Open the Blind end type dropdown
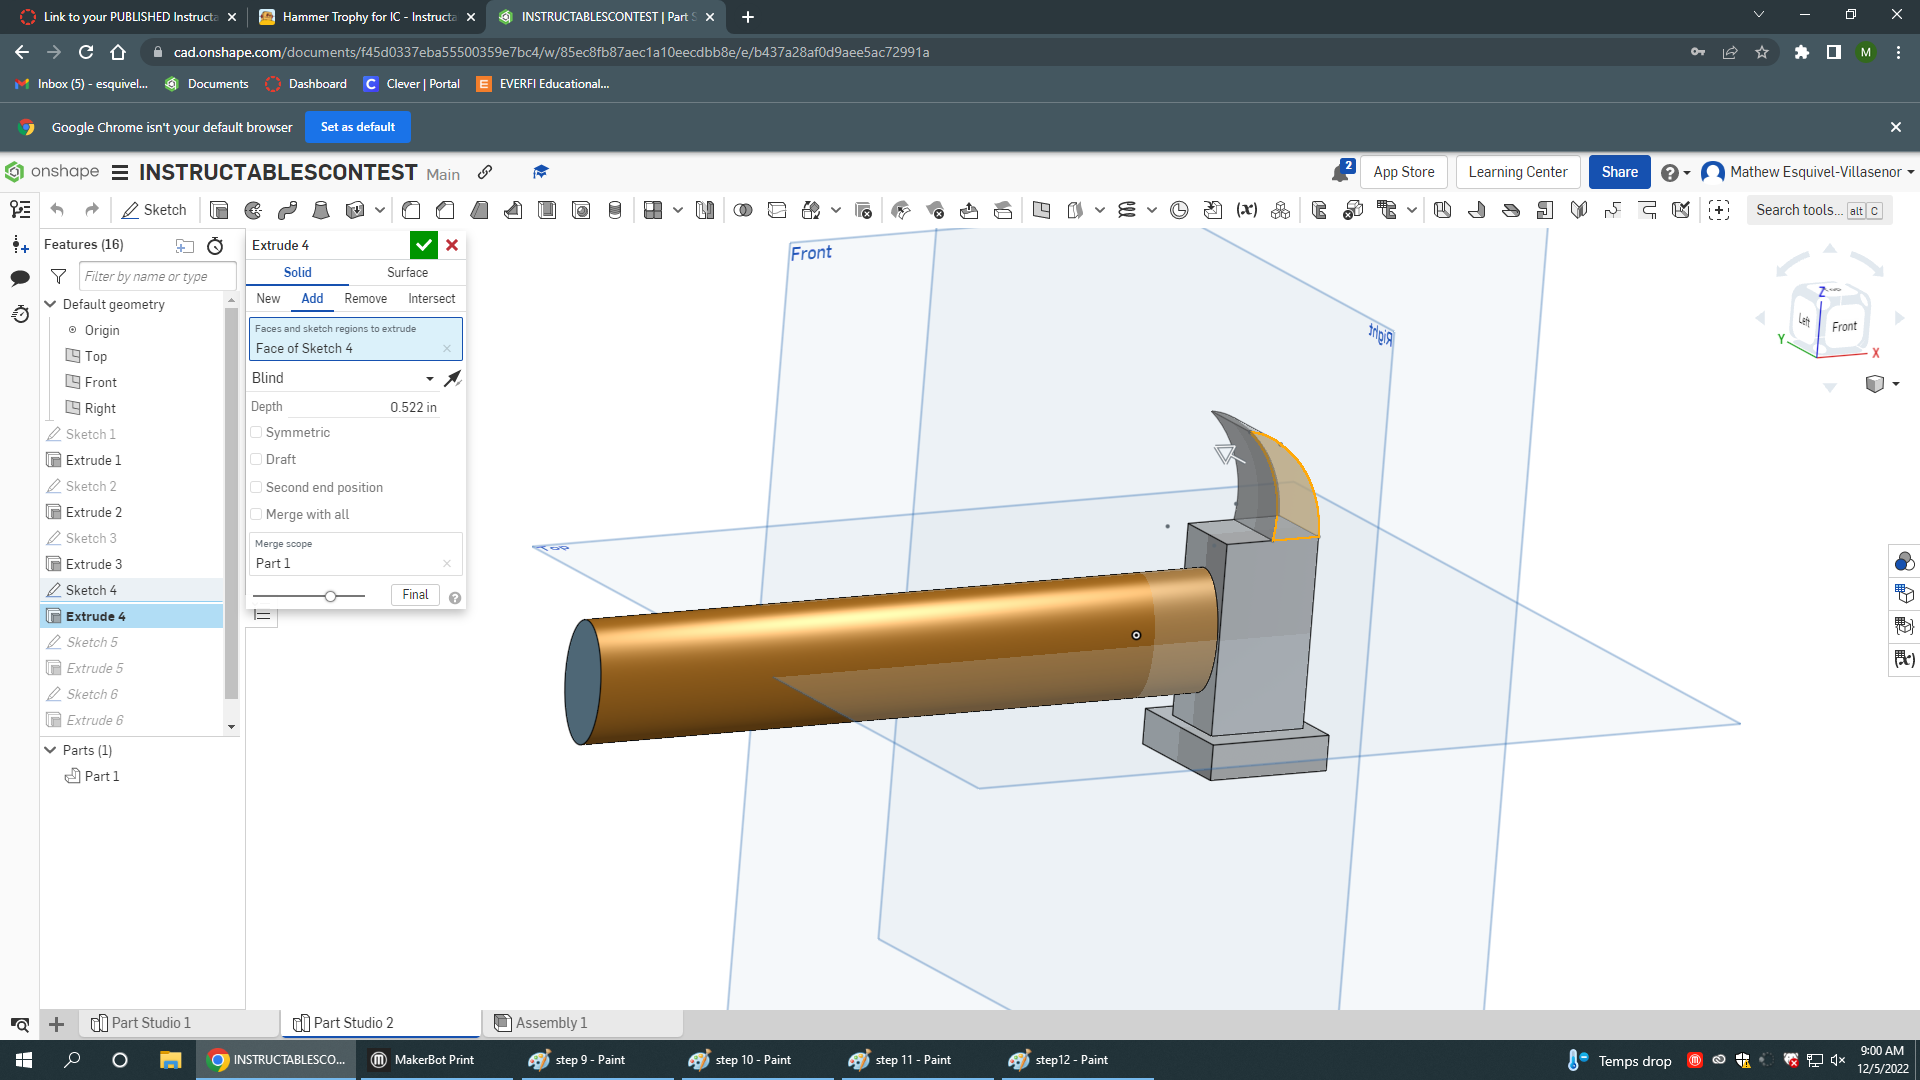This screenshot has width=1920, height=1080. pyautogui.click(x=342, y=378)
